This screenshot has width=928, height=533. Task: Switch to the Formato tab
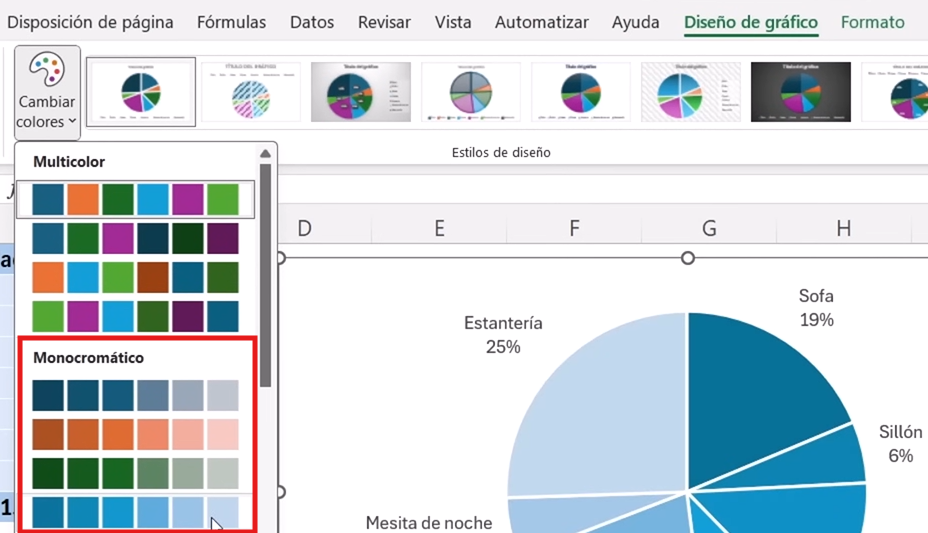[872, 22]
